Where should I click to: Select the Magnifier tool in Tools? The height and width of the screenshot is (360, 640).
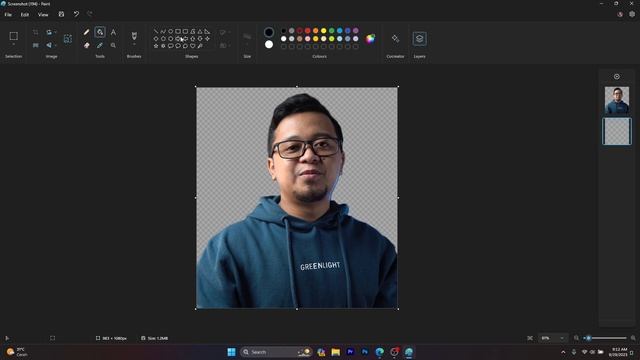tap(113, 45)
